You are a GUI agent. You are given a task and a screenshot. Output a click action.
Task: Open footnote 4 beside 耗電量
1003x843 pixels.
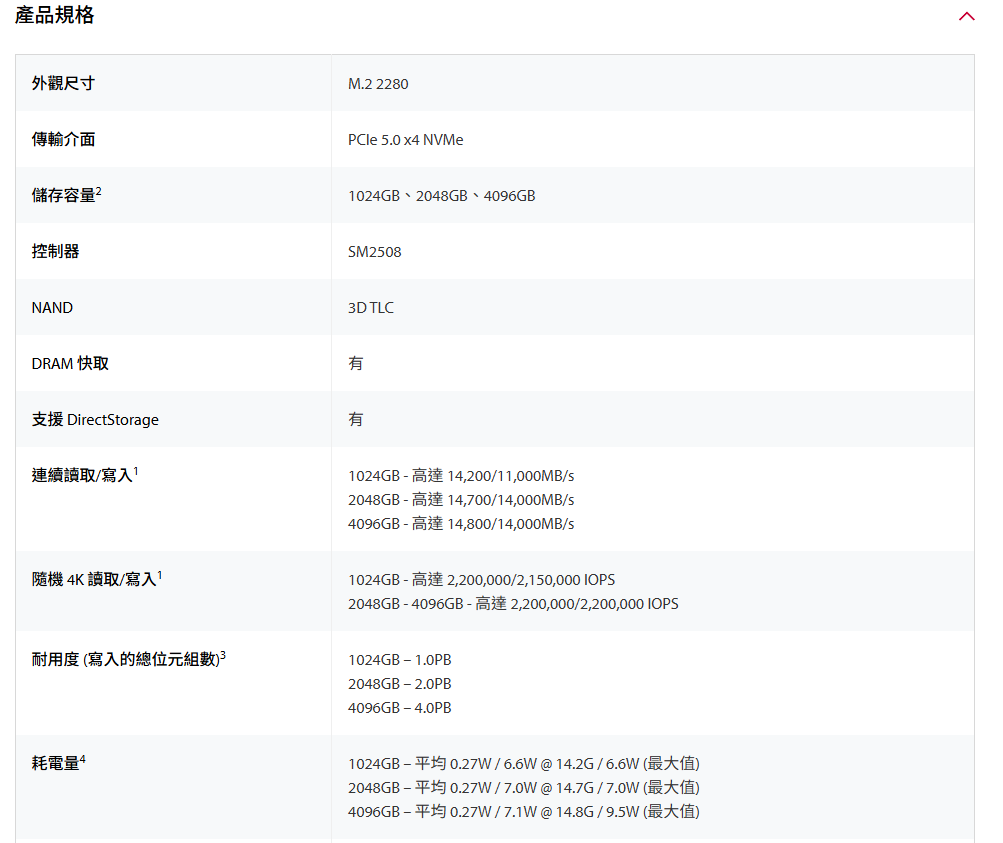tap(83, 758)
